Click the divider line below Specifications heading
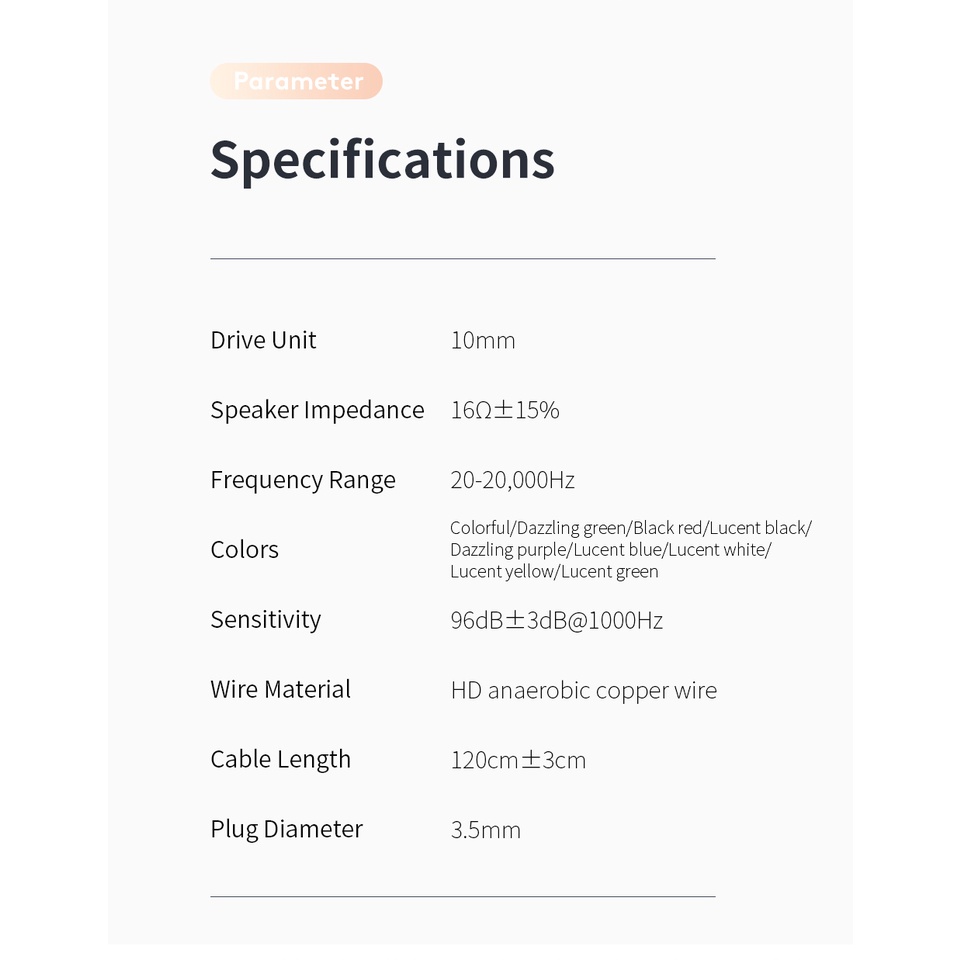The height and width of the screenshot is (960, 960). (x=462, y=259)
